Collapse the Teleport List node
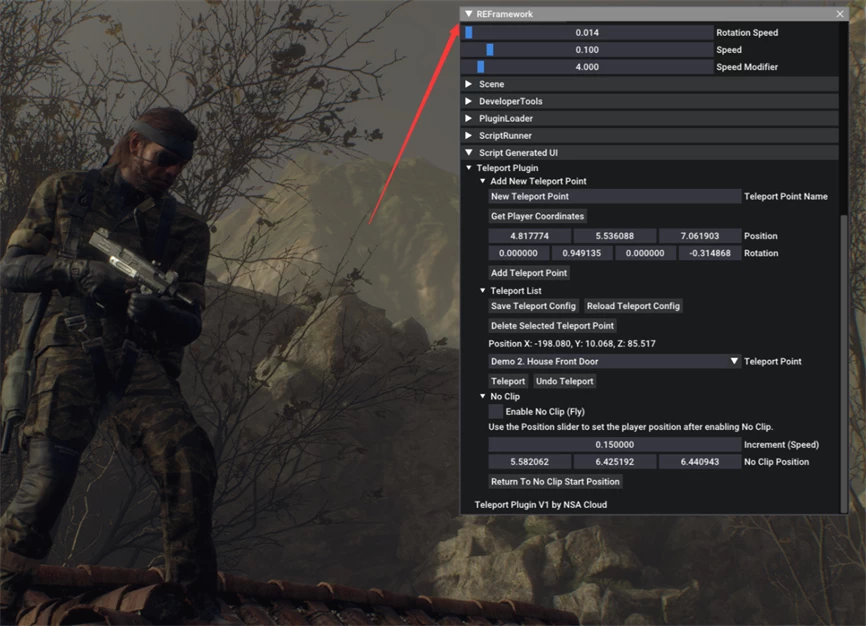 [482, 291]
